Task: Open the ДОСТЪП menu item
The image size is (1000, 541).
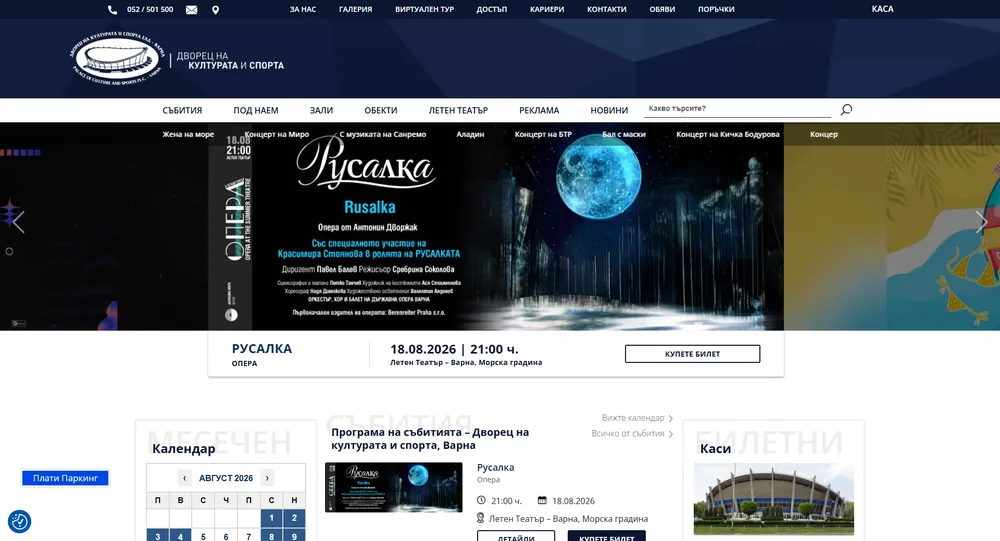Action: pyautogui.click(x=492, y=10)
